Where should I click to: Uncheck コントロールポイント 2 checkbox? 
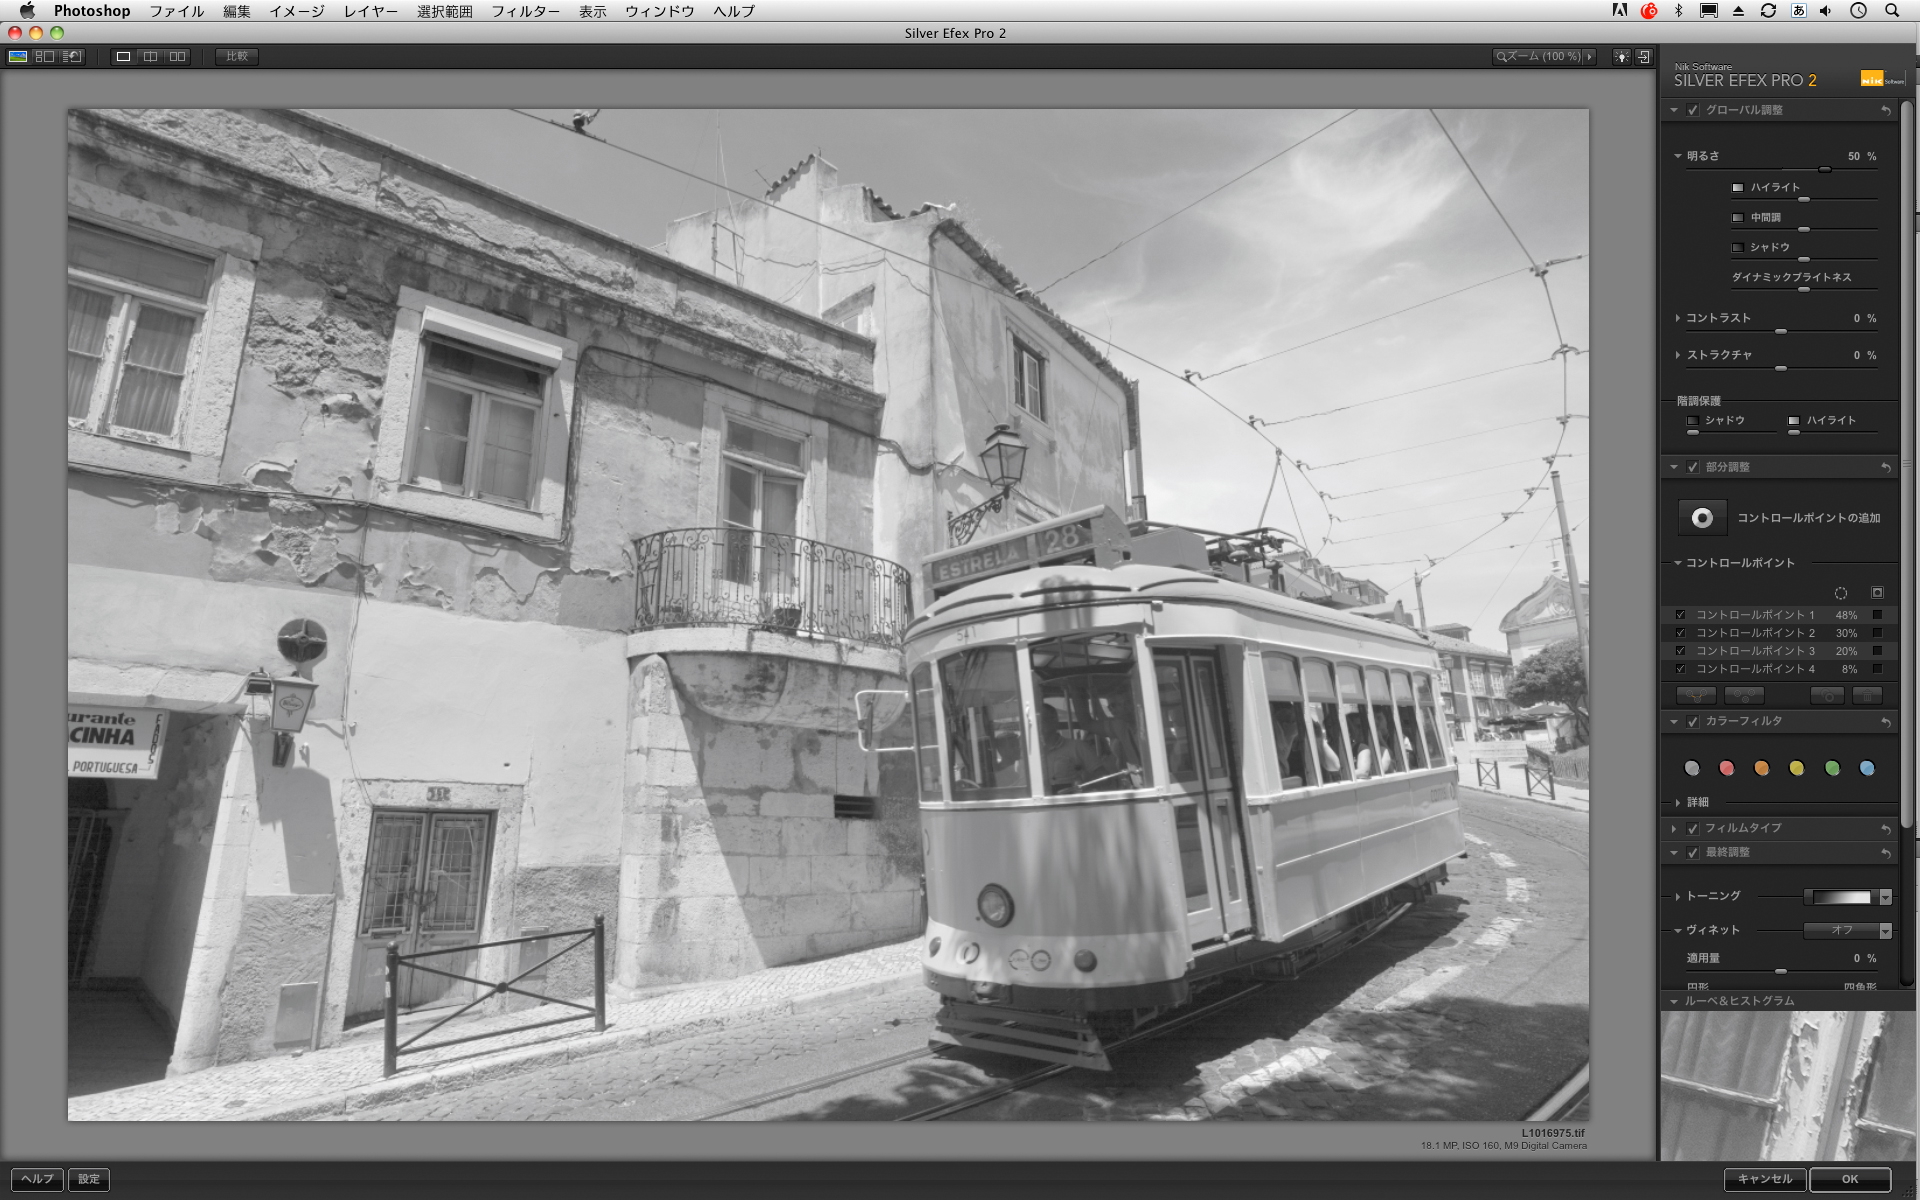(x=1681, y=633)
